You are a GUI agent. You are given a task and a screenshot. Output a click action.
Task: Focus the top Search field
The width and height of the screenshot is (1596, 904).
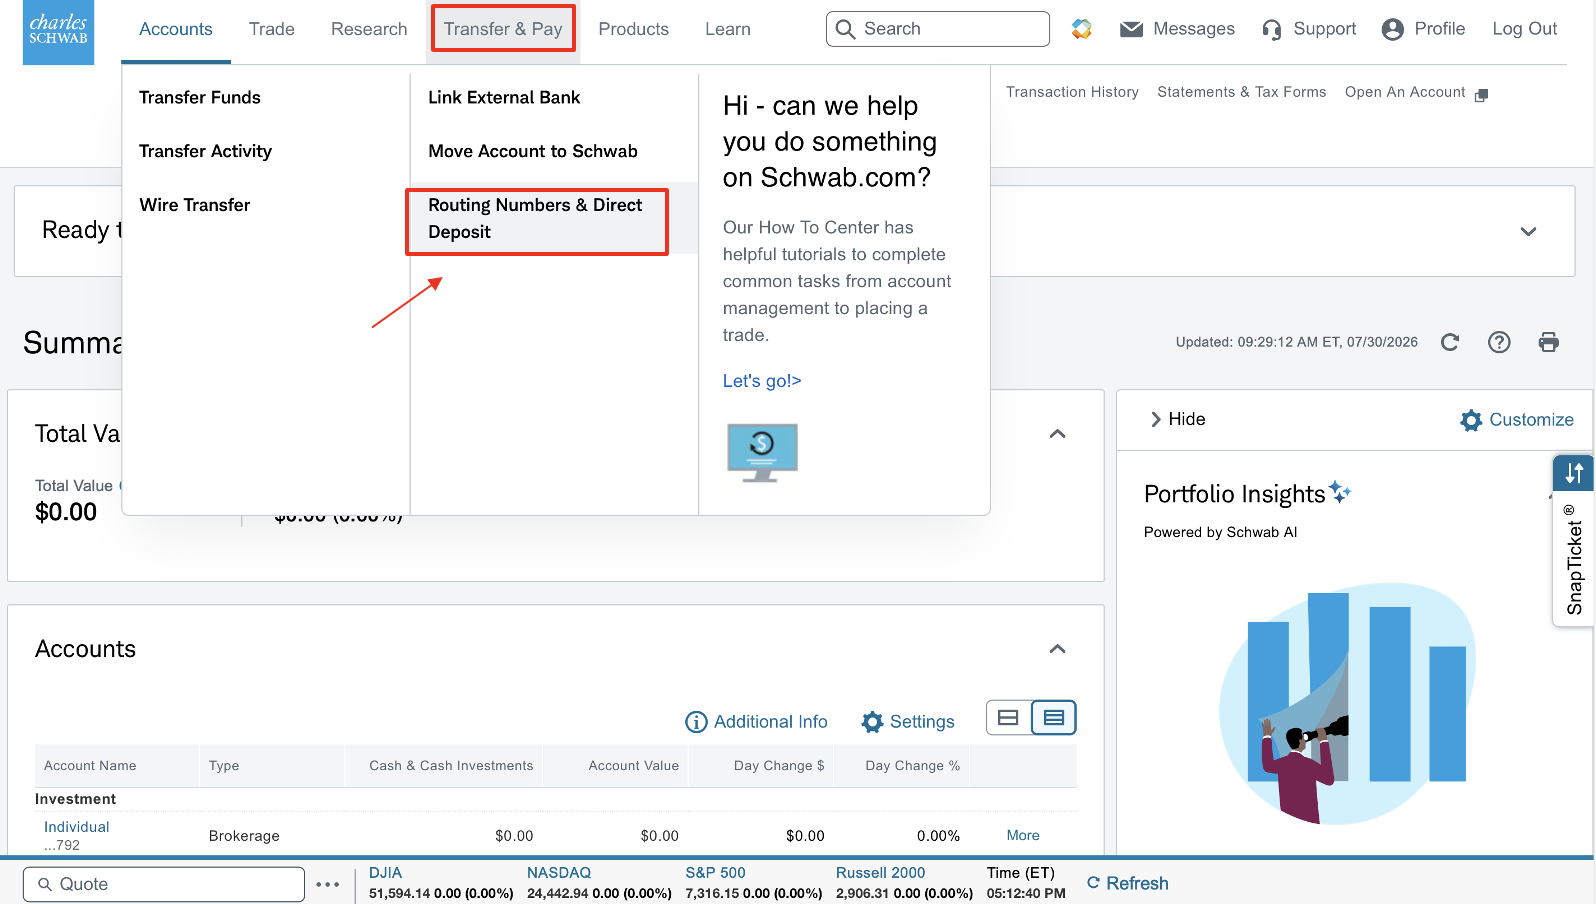[x=938, y=29]
